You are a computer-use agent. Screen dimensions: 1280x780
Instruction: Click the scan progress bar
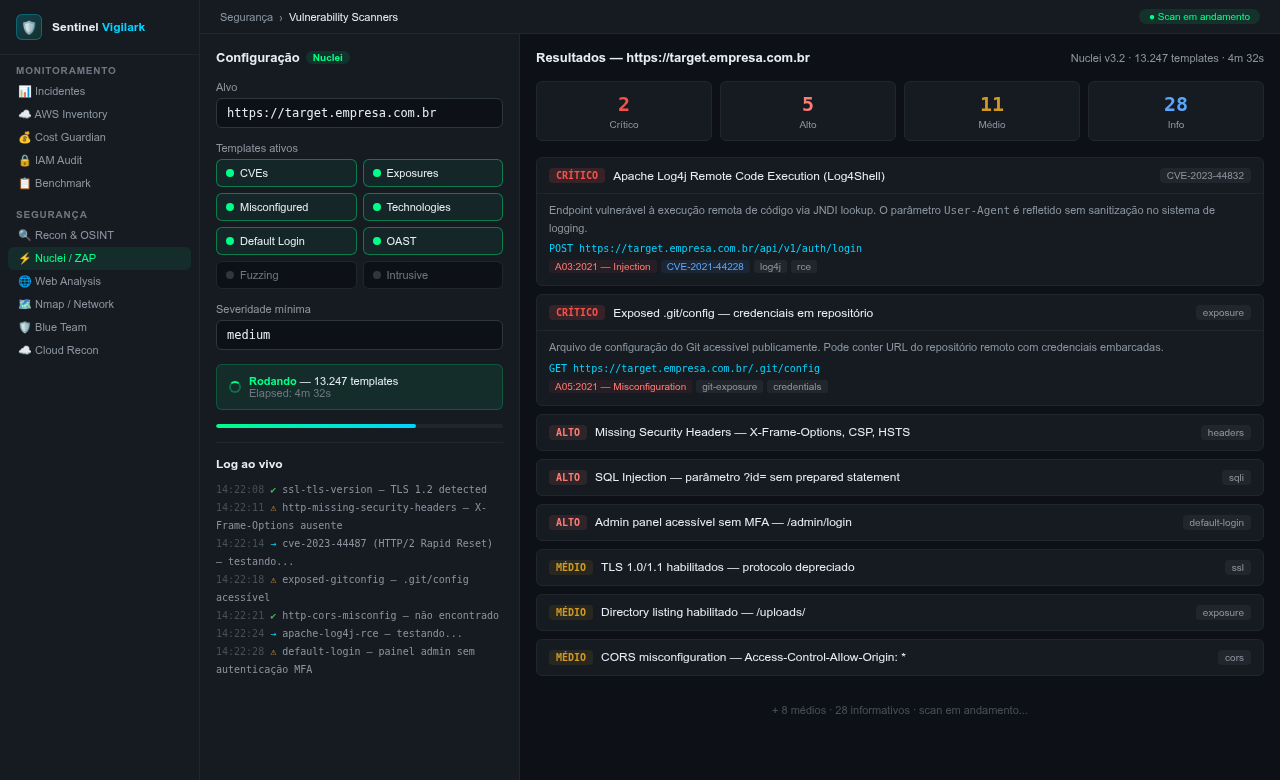click(359, 426)
